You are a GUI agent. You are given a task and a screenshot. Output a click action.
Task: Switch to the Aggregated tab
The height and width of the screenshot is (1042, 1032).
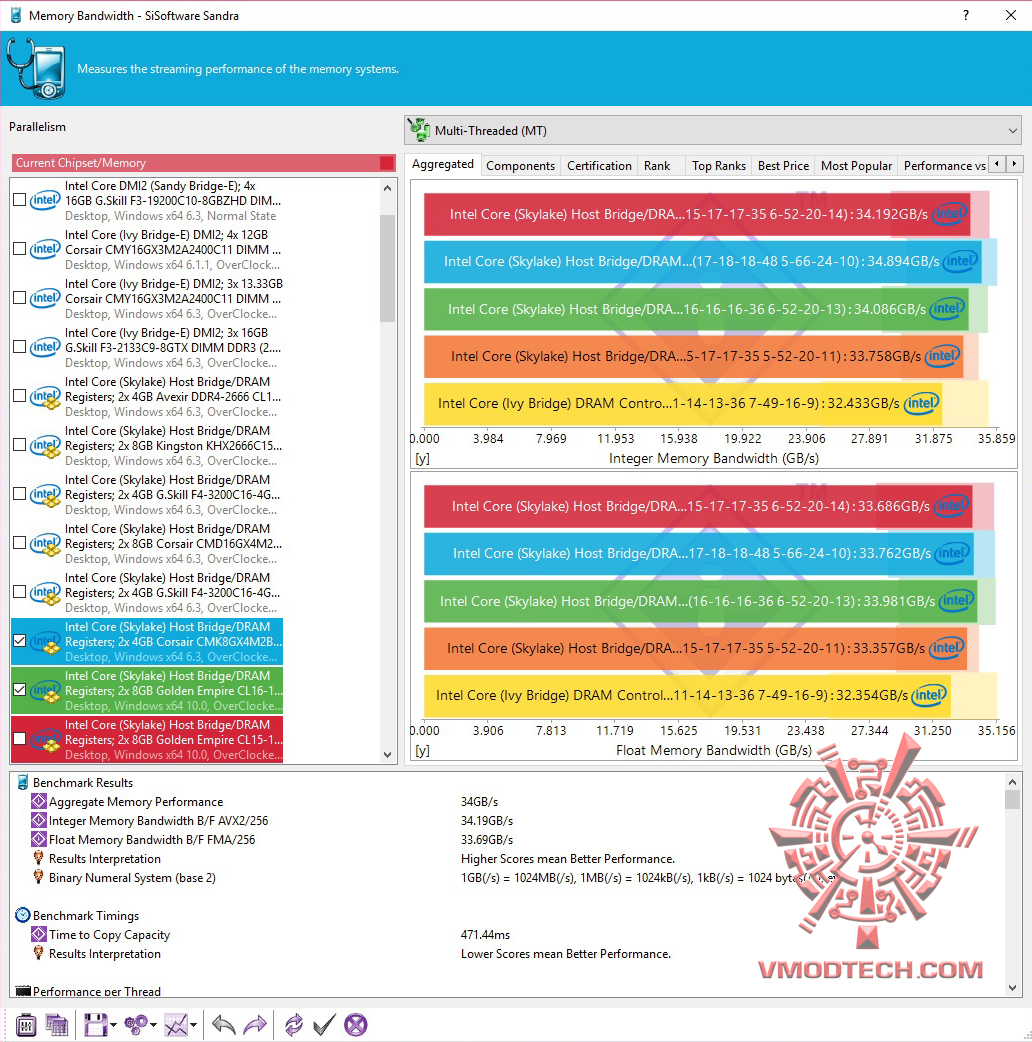click(x=443, y=164)
